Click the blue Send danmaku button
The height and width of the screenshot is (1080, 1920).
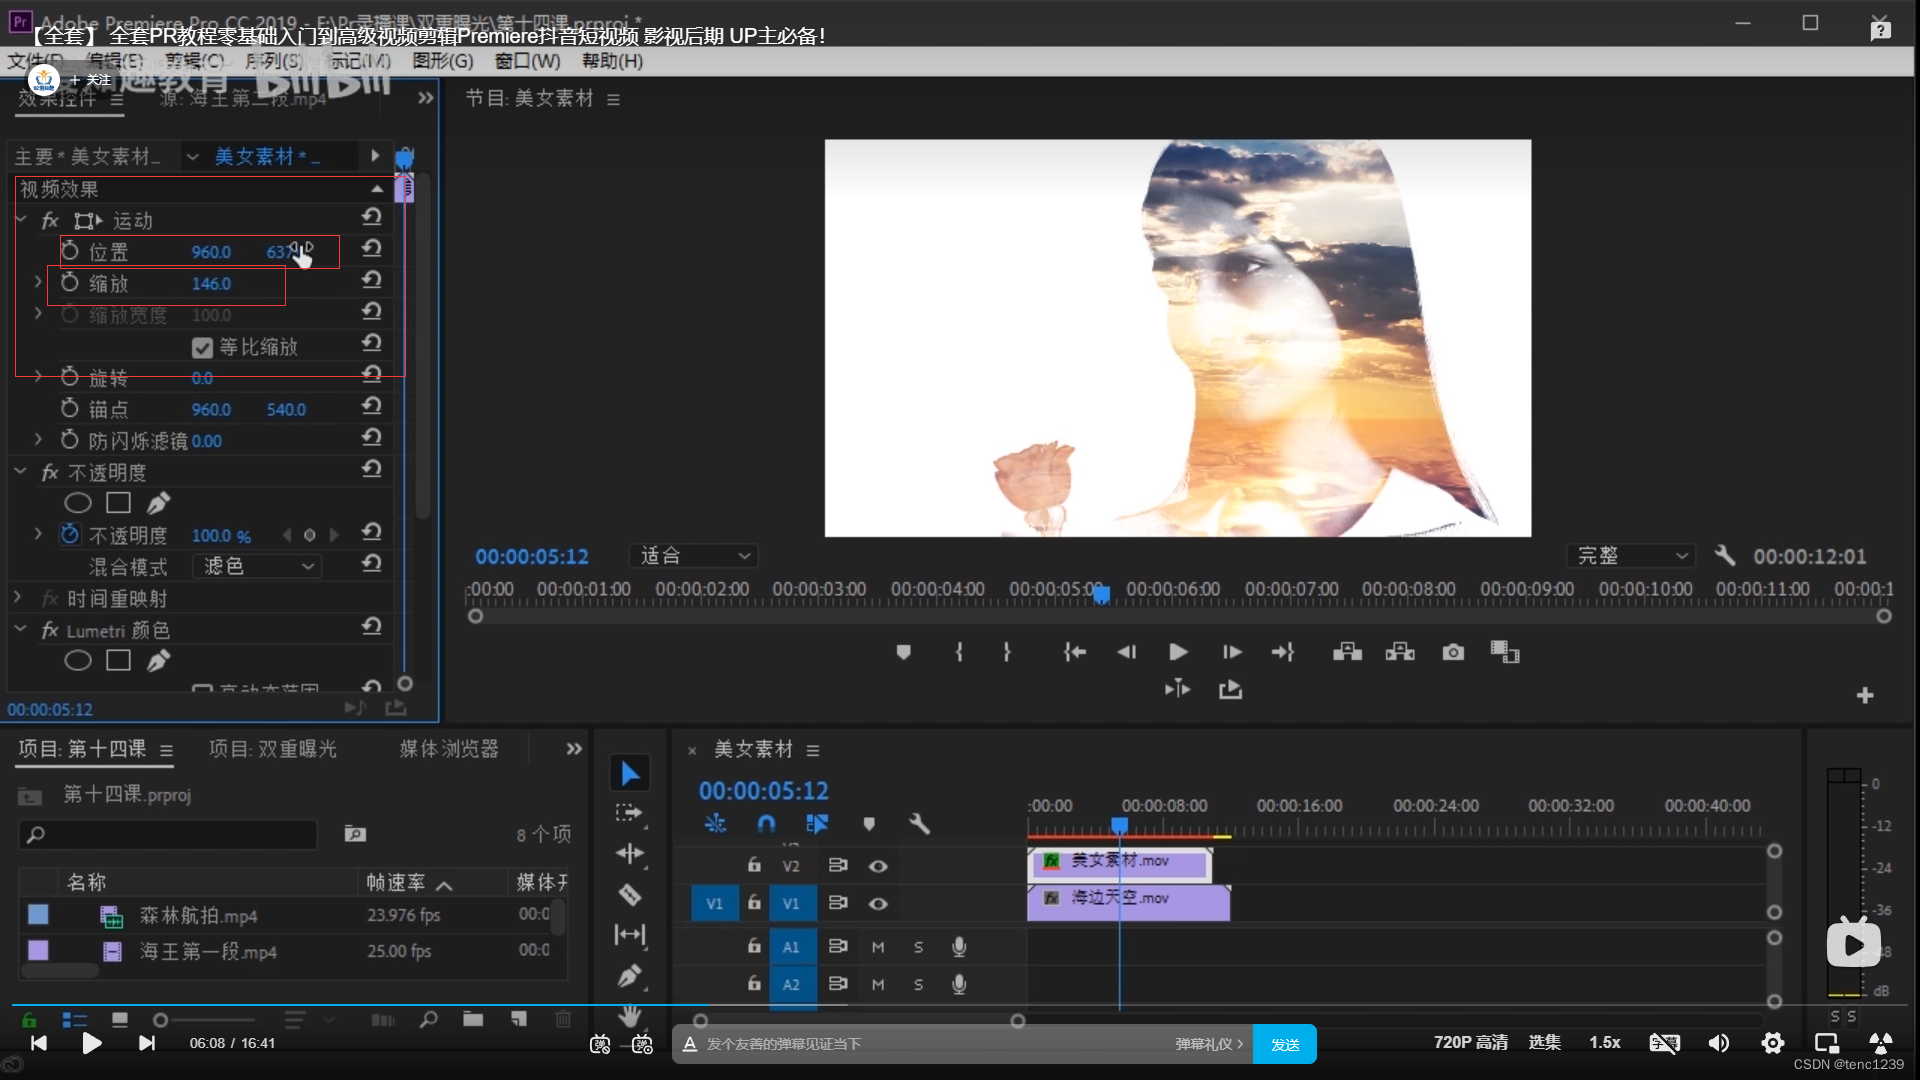(1284, 1044)
